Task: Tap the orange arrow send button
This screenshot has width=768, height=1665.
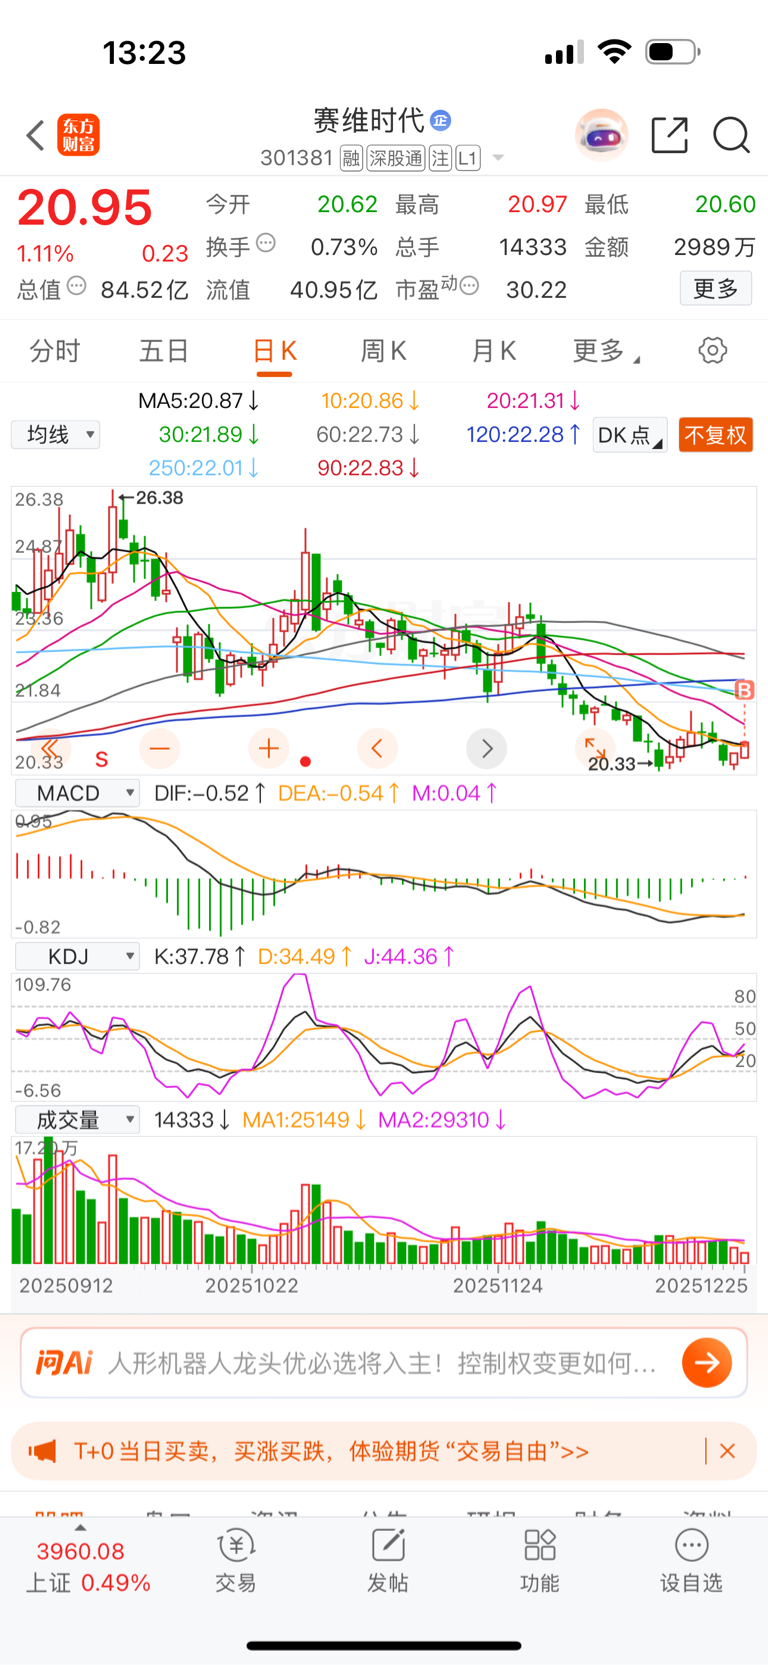Action: [707, 1362]
